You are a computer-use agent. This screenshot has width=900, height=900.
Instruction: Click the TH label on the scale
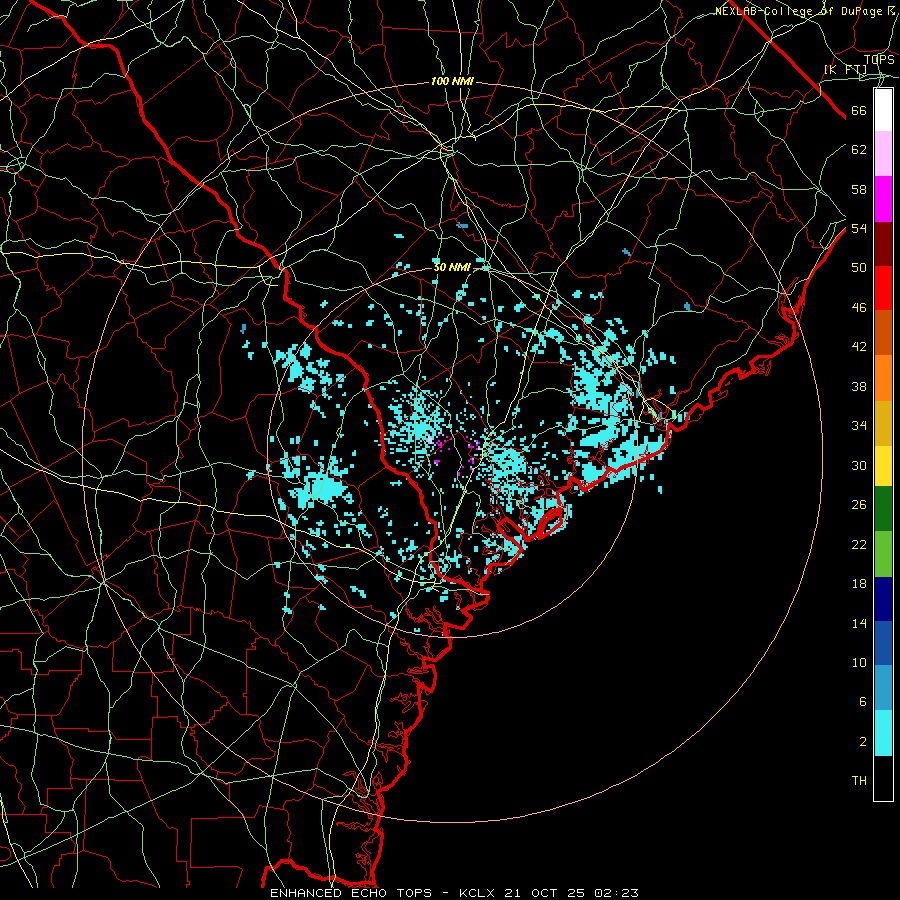[859, 781]
